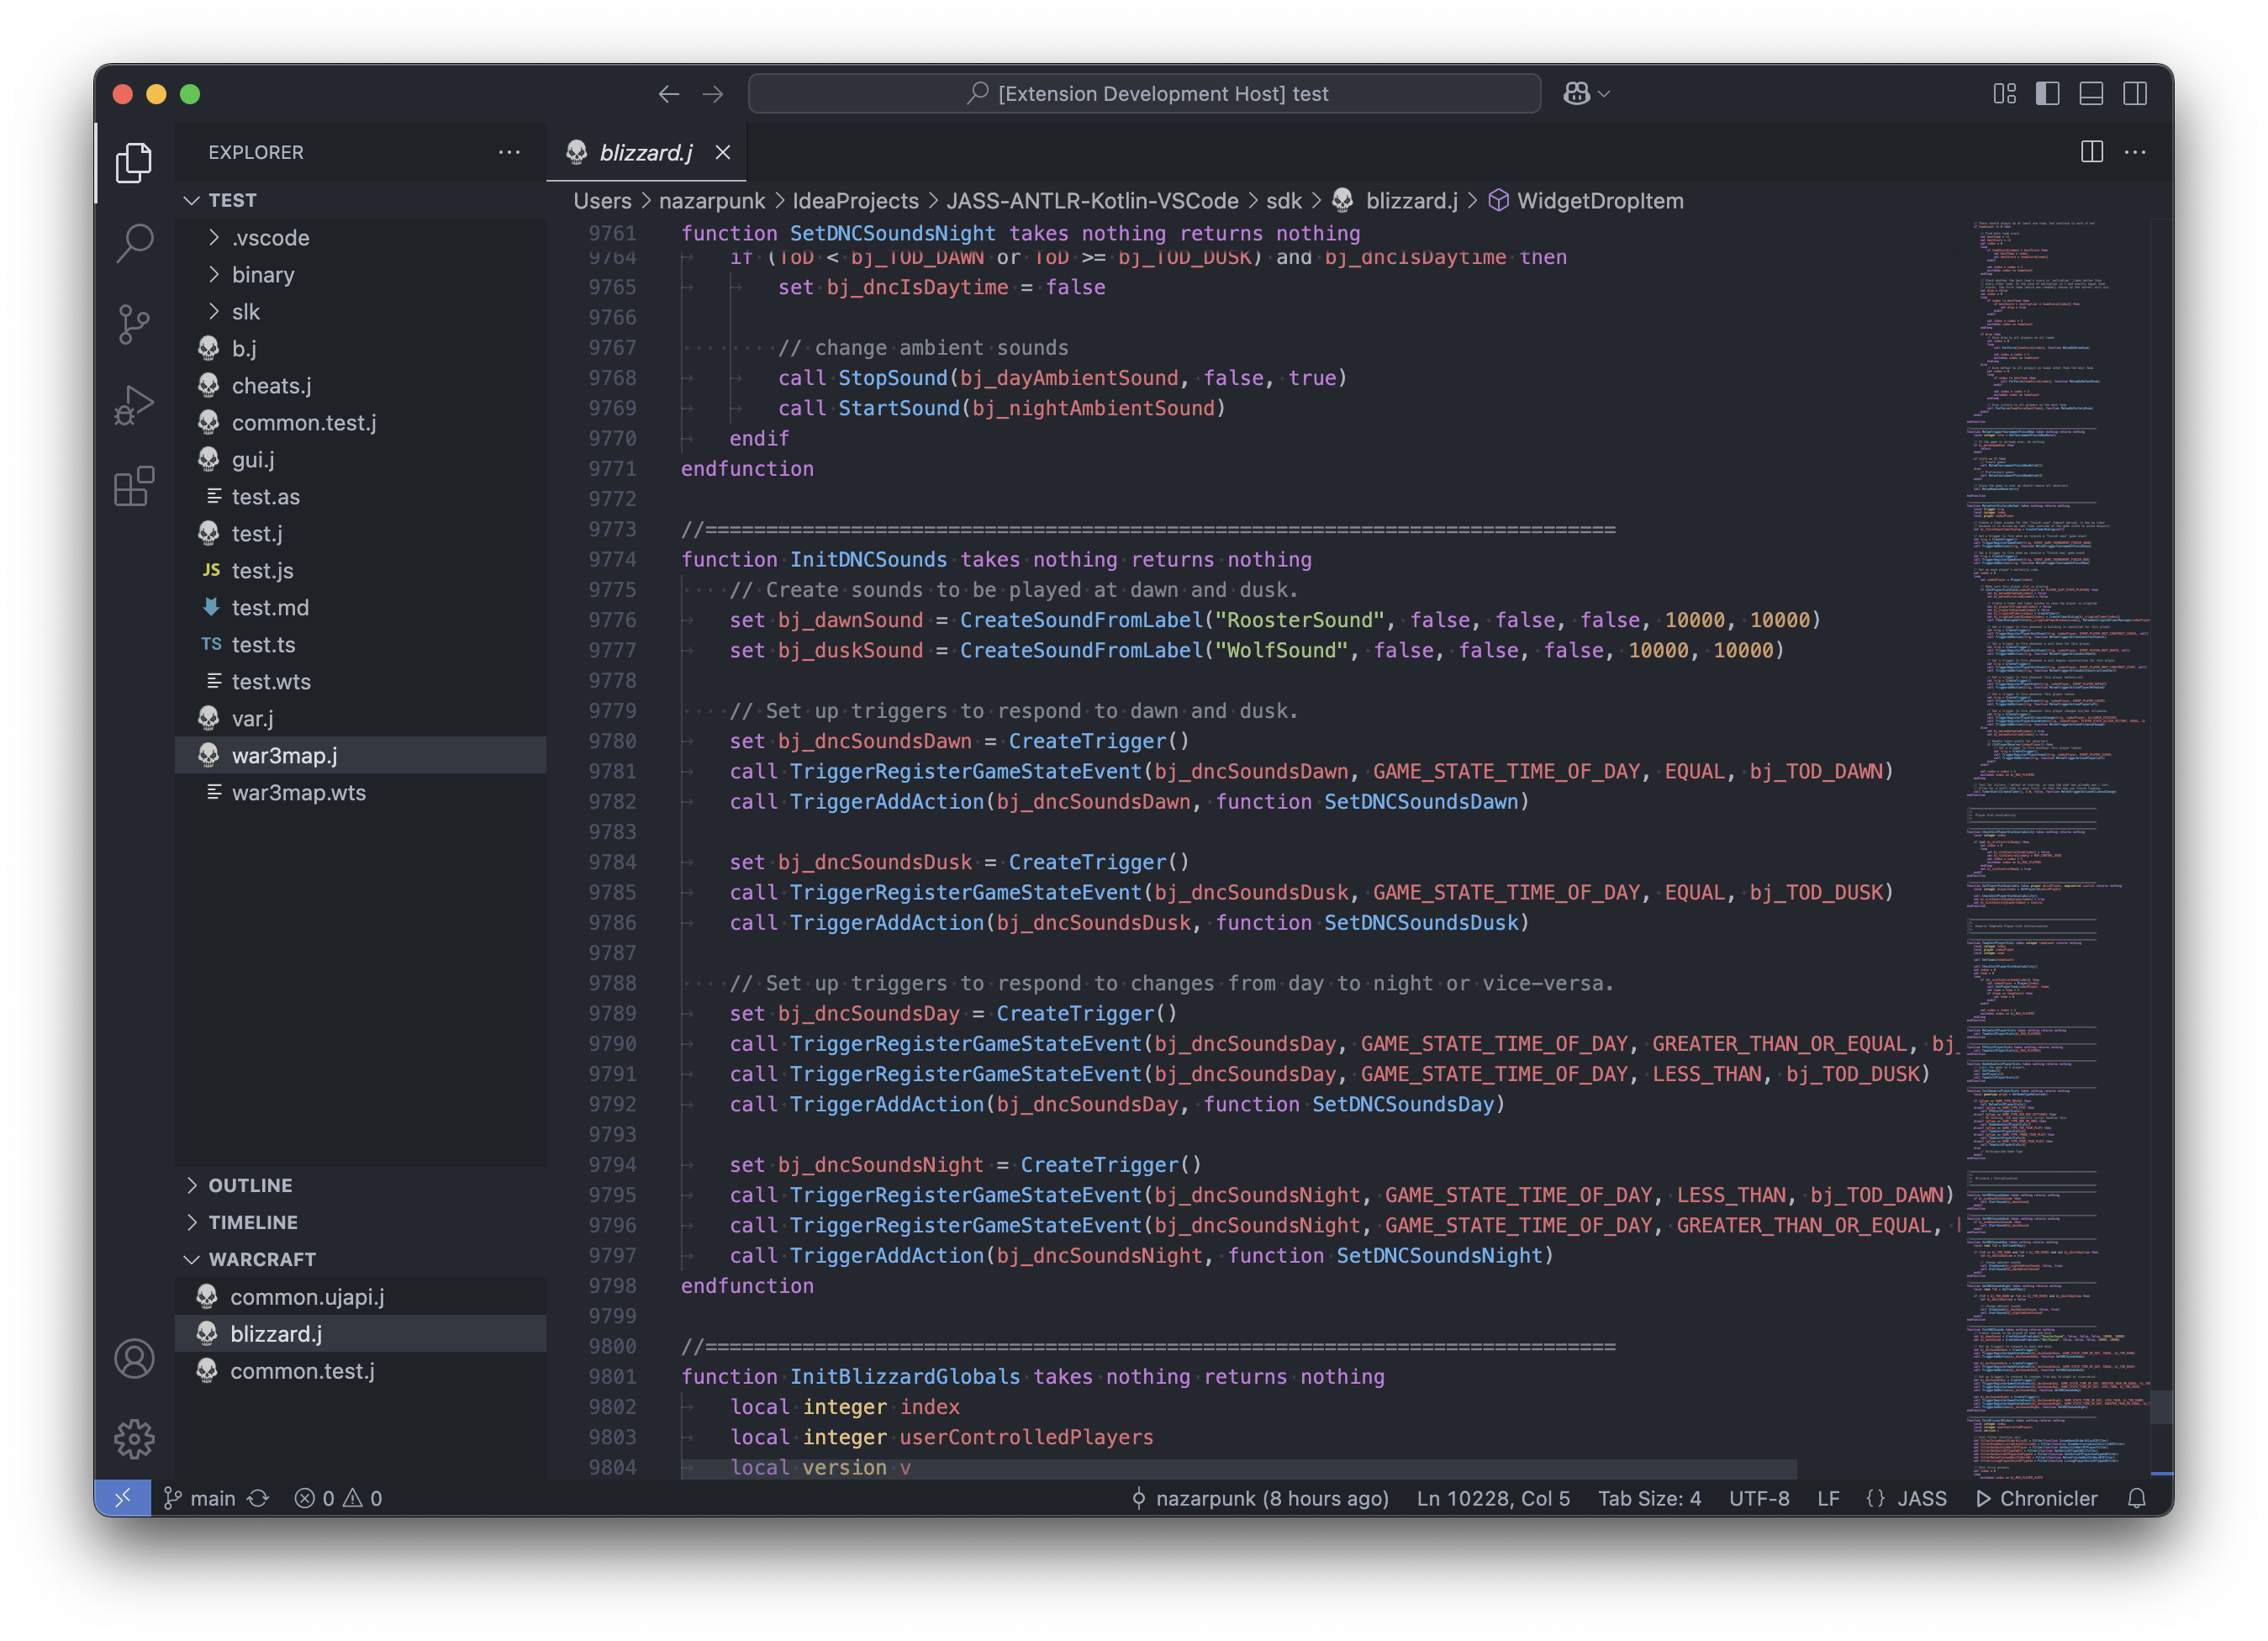The width and height of the screenshot is (2268, 1641).
Task: Open the Extensions view
Action: point(134,487)
